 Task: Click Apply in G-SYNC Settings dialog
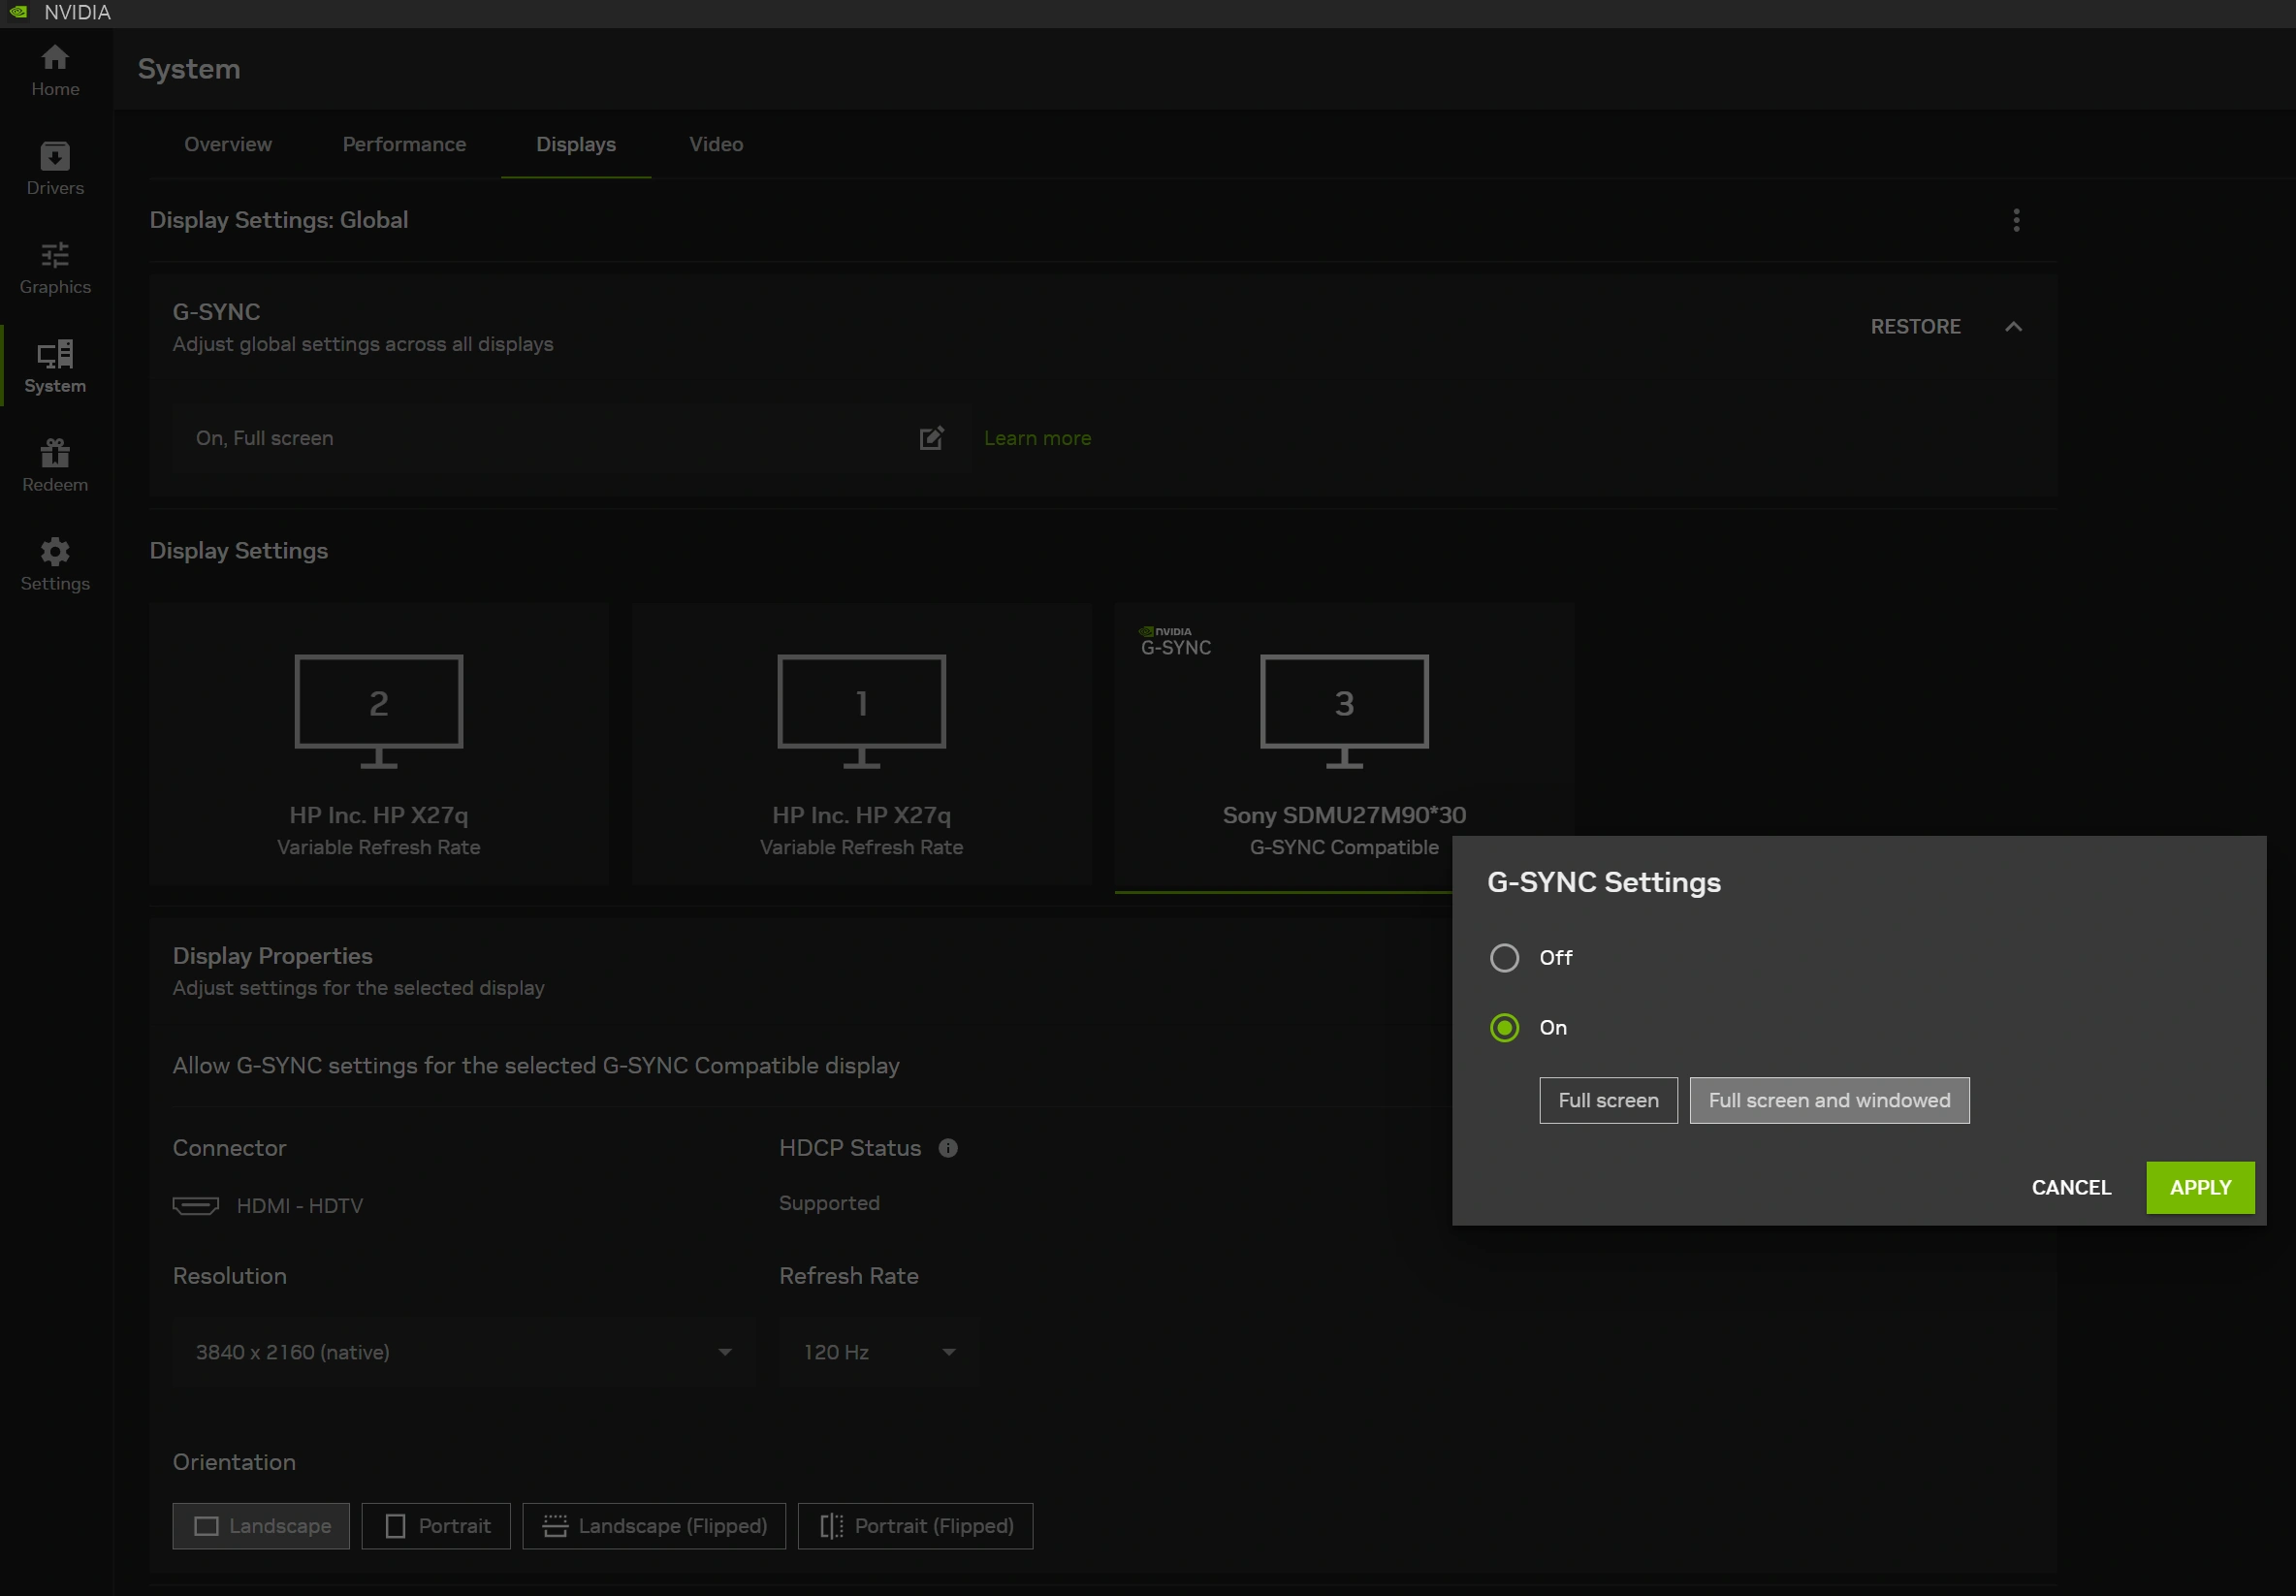[2200, 1188]
